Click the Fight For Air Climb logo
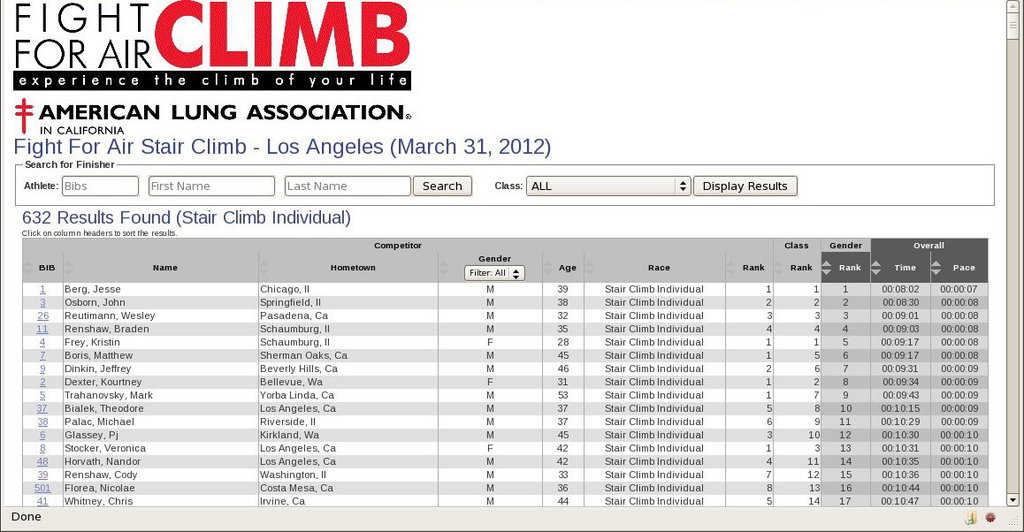 (x=212, y=45)
